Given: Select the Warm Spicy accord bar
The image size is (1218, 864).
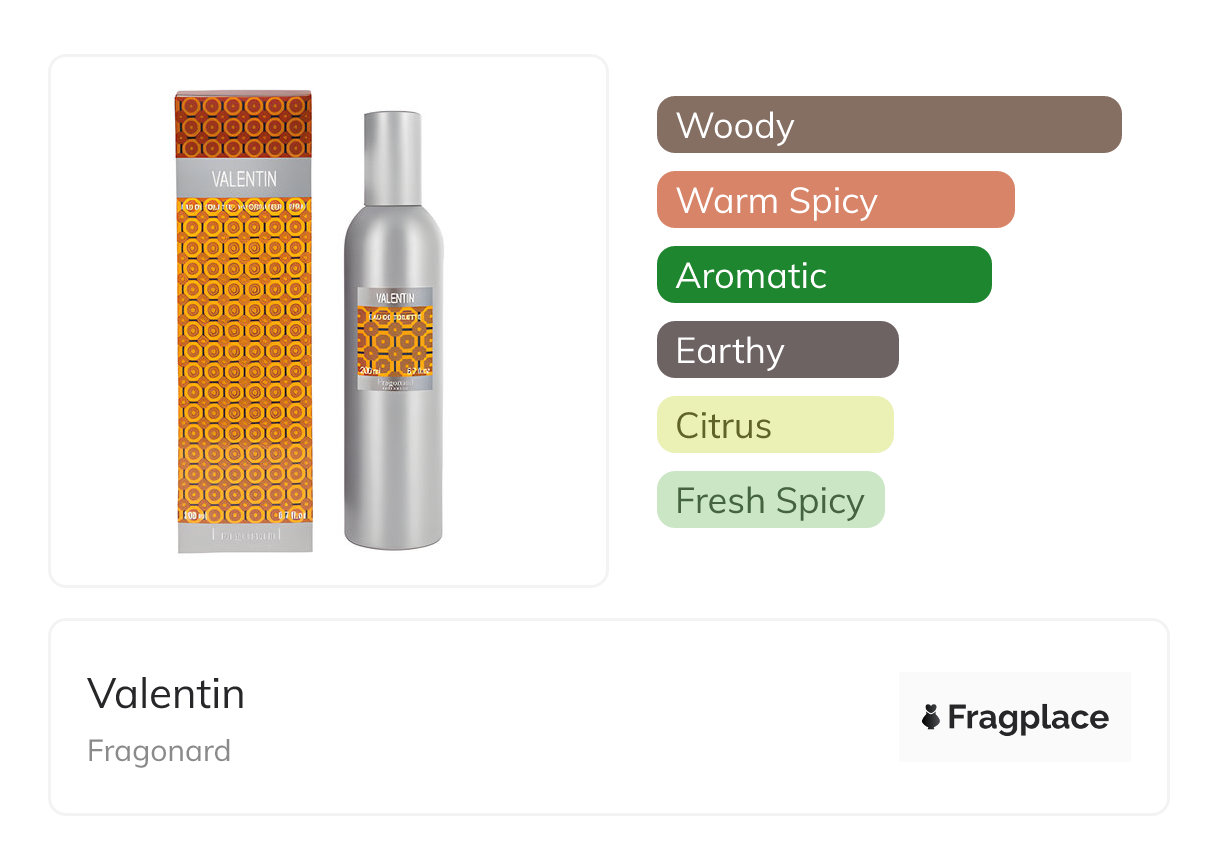Looking at the screenshot, I should 835,200.
